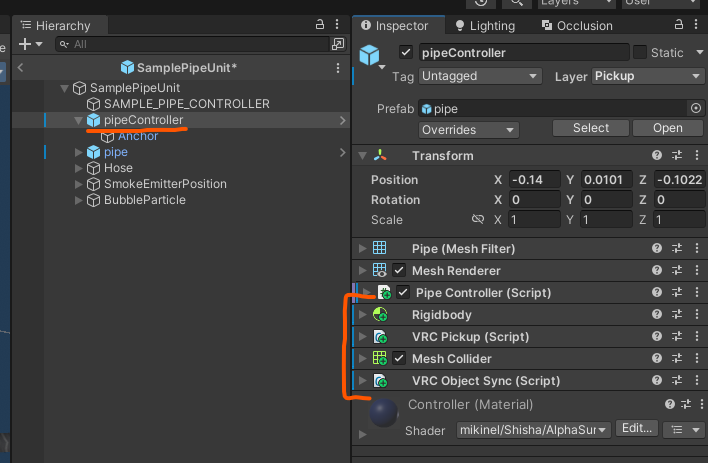Open the Hierarchy panel three-dot menu
Image resolution: width=708 pixels, height=463 pixels.
337,24
